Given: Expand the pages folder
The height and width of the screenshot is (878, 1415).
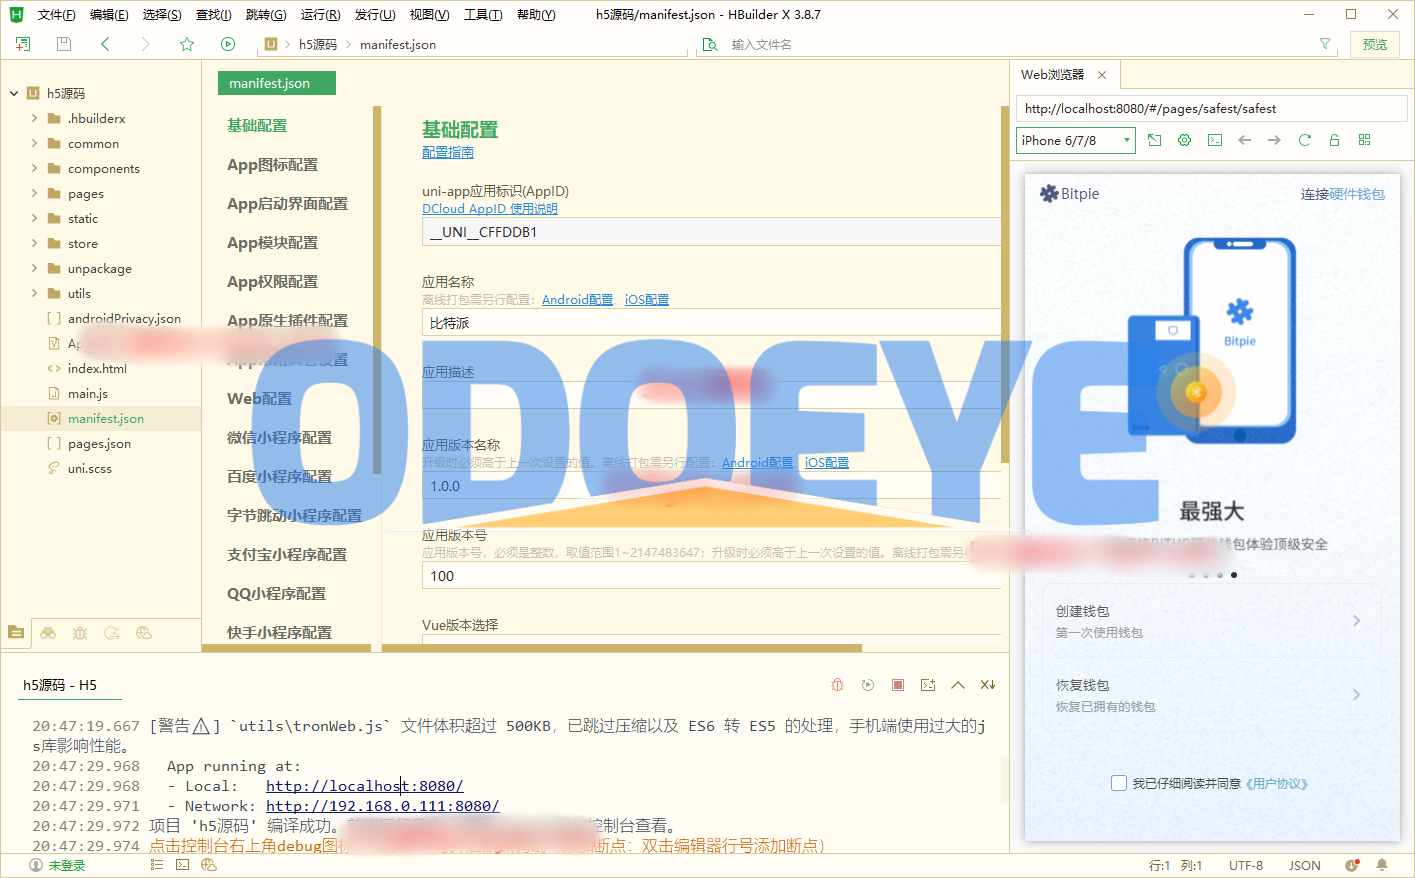Looking at the screenshot, I should [35, 193].
